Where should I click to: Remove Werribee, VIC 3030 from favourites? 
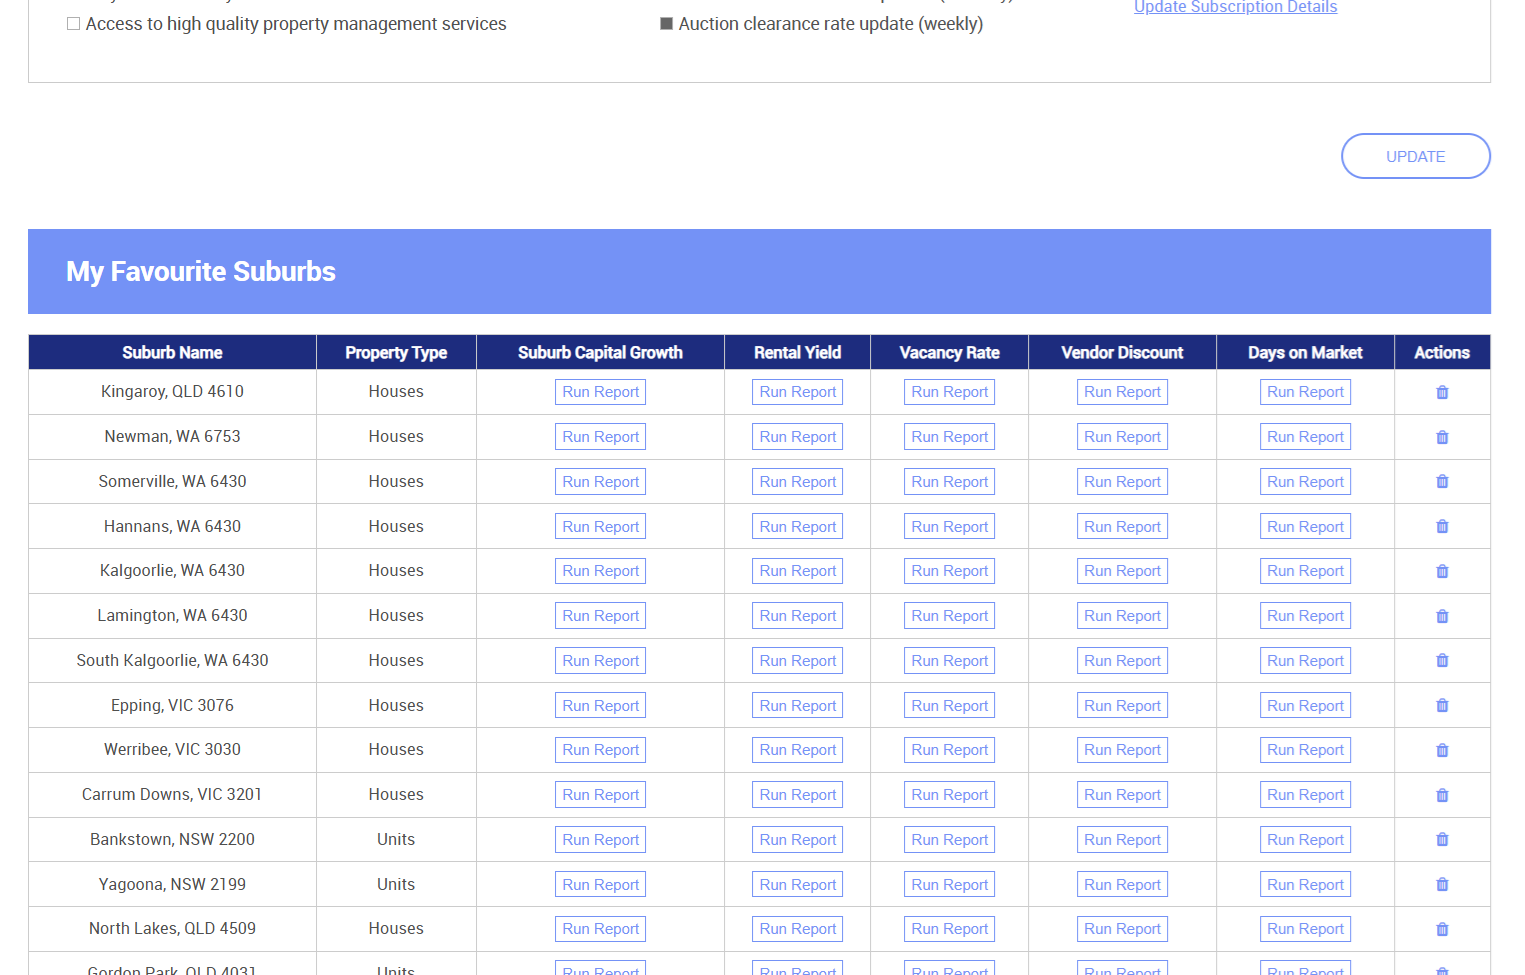(1441, 750)
